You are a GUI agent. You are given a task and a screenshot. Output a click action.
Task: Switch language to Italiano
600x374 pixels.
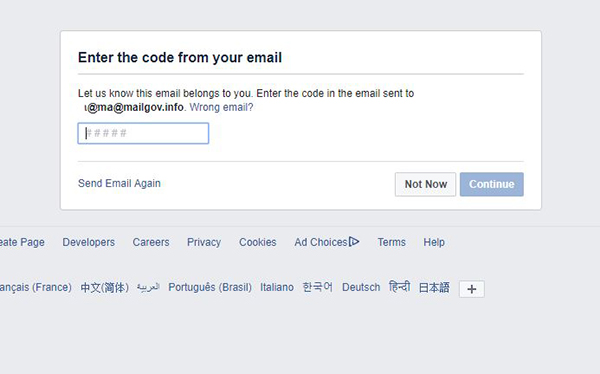coord(277,287)
